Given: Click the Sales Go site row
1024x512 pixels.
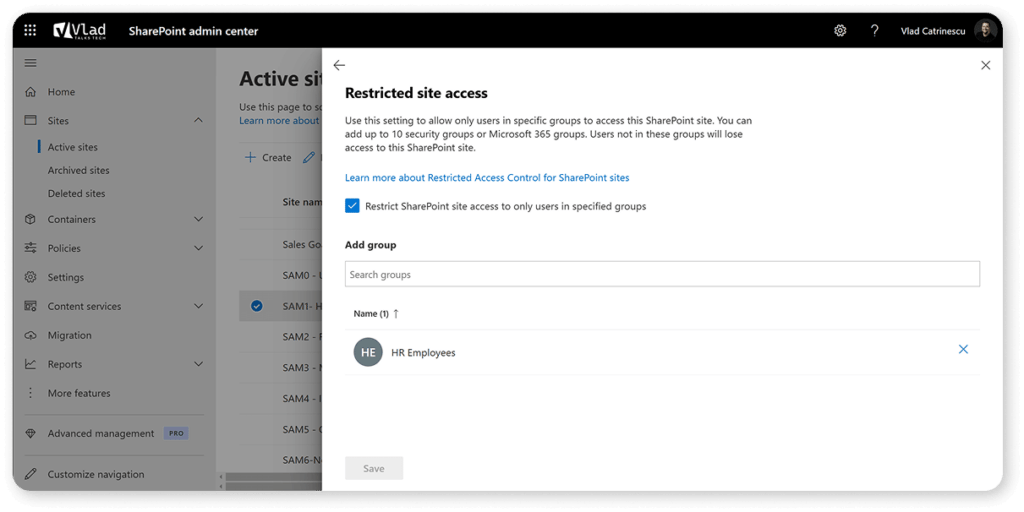Looking at the screenshot, I should click(x=281, y=245).
